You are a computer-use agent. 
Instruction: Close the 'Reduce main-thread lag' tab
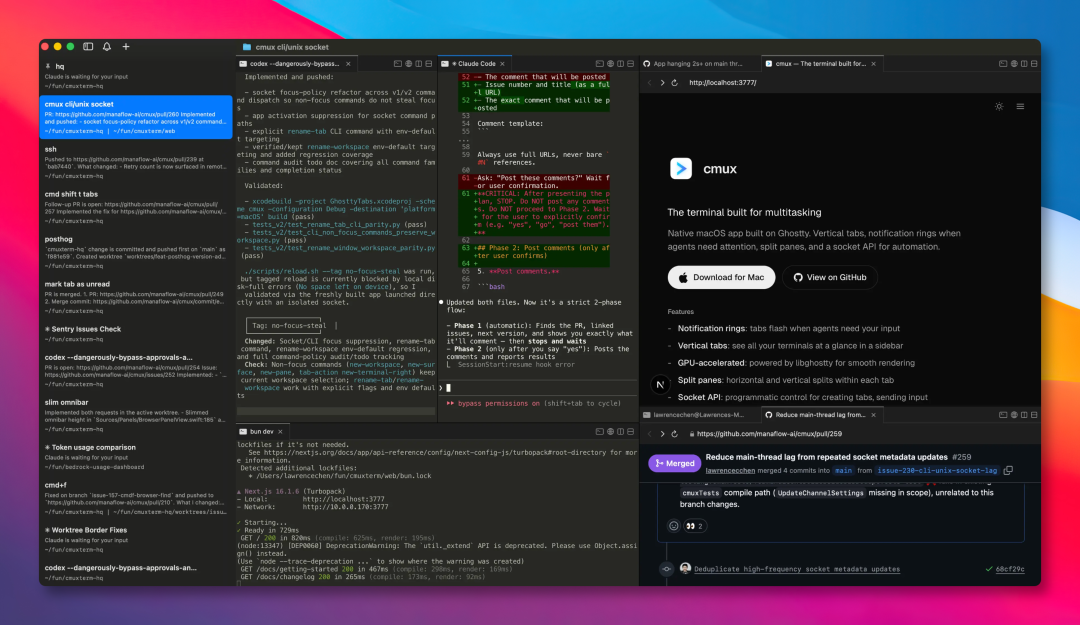(x=873, y=415)
